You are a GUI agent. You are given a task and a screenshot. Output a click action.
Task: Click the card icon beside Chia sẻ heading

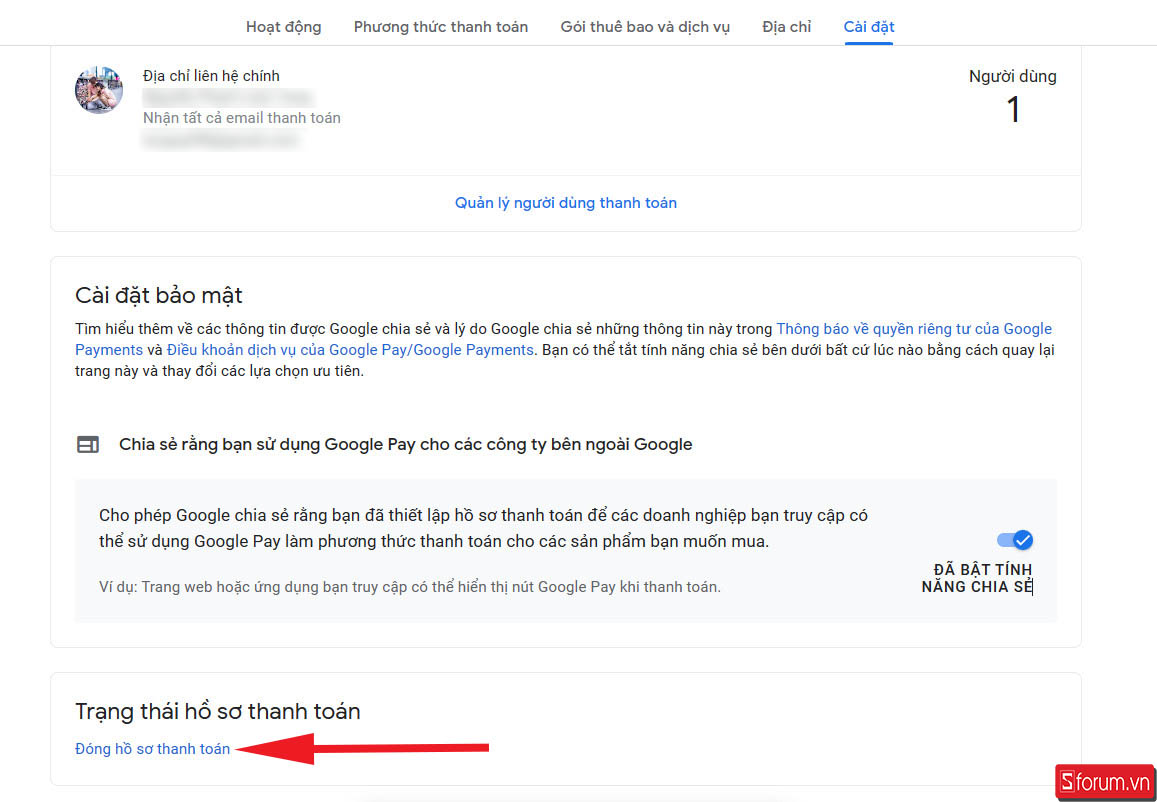(x=88, y=445)
